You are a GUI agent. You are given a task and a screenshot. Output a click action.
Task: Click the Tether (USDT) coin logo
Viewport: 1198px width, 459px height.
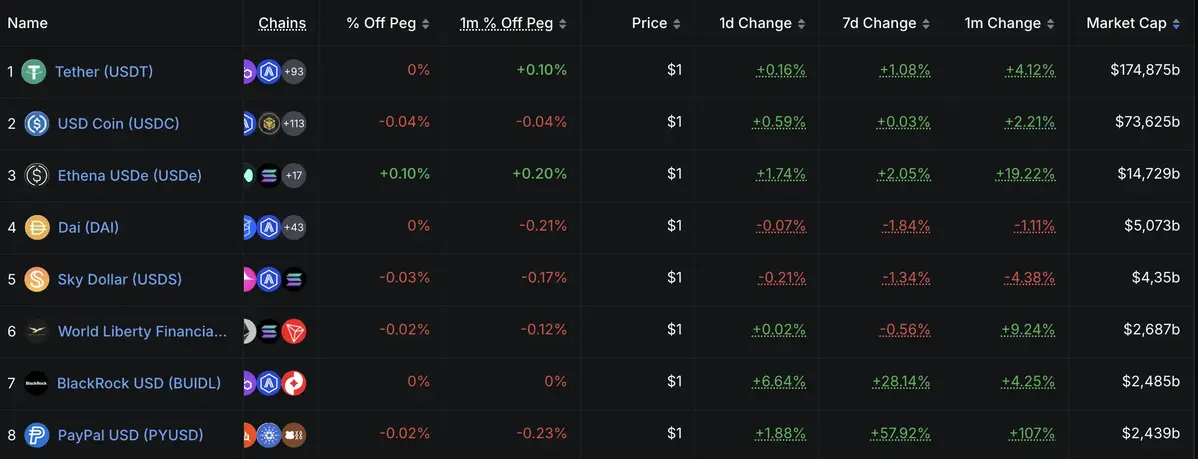point(35,71)
